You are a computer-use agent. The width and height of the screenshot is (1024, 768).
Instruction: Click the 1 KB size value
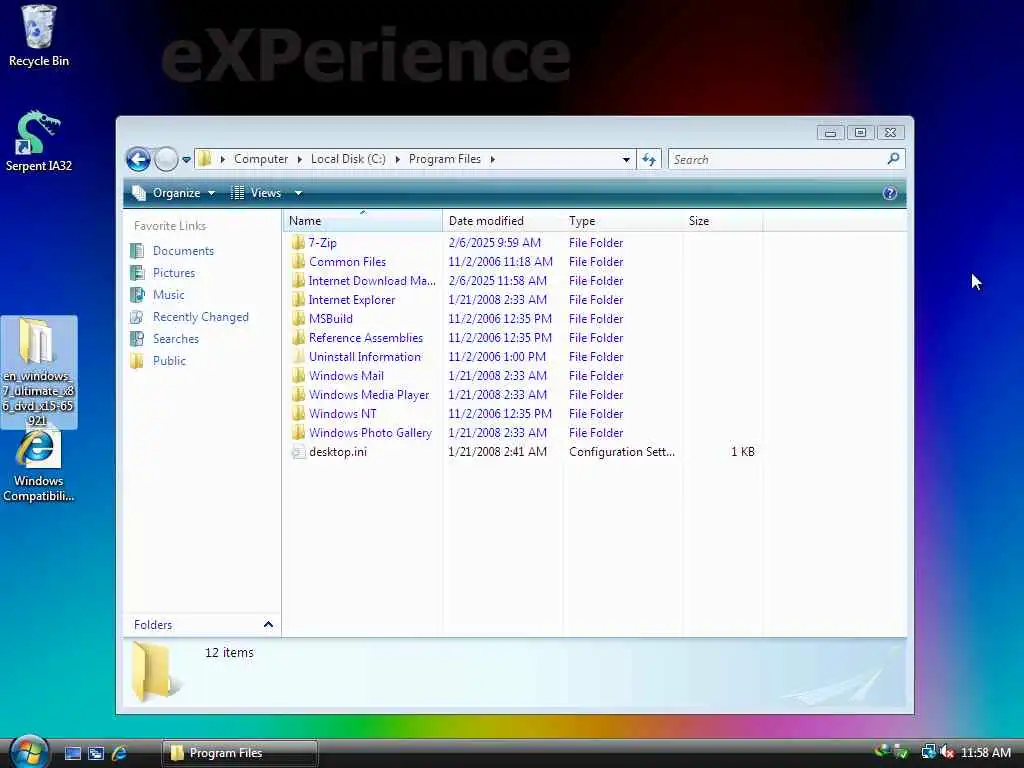point(743,452)
